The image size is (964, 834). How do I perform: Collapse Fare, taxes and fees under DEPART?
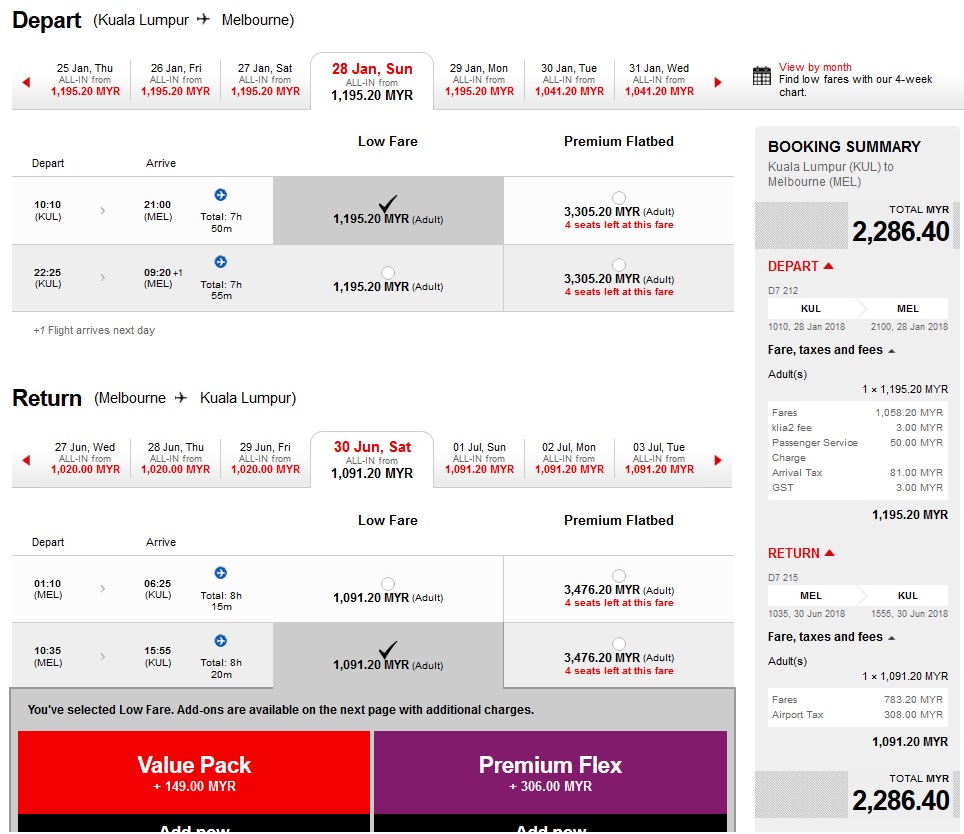pyautogui.click(x=891, y=351)
